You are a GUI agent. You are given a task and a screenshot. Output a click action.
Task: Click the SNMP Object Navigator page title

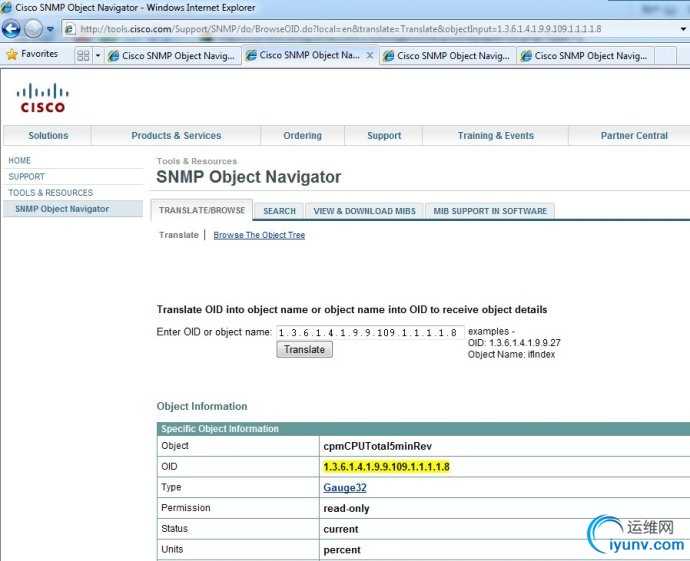click(249, 177)
